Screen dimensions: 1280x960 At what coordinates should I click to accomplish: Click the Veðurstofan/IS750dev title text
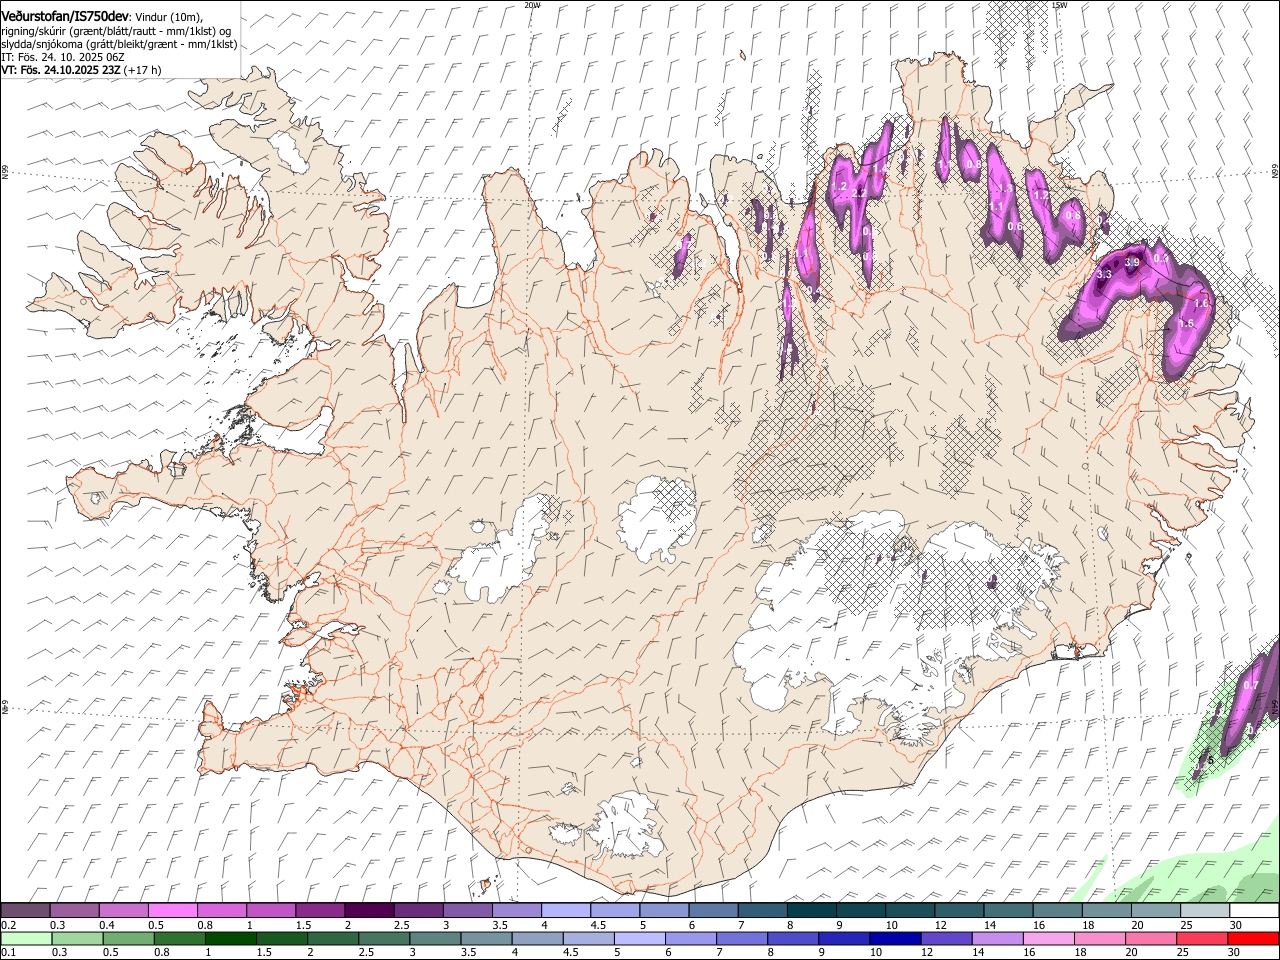tap(65, 15)
